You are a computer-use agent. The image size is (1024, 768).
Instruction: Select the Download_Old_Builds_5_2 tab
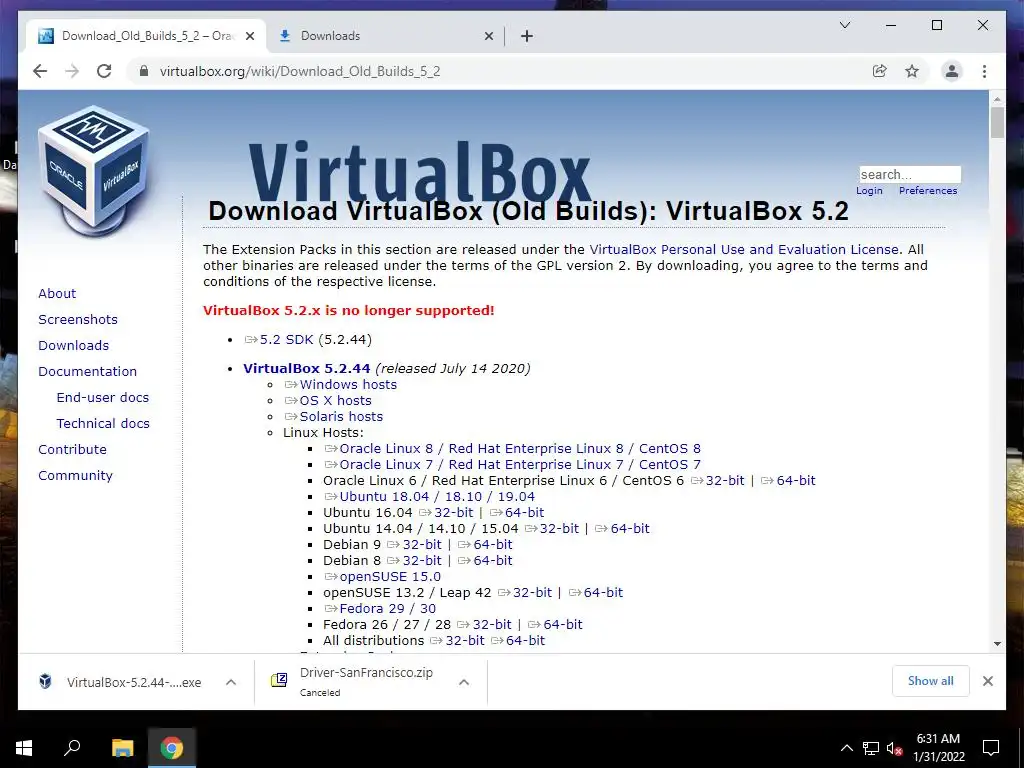(x=147, y=36)
